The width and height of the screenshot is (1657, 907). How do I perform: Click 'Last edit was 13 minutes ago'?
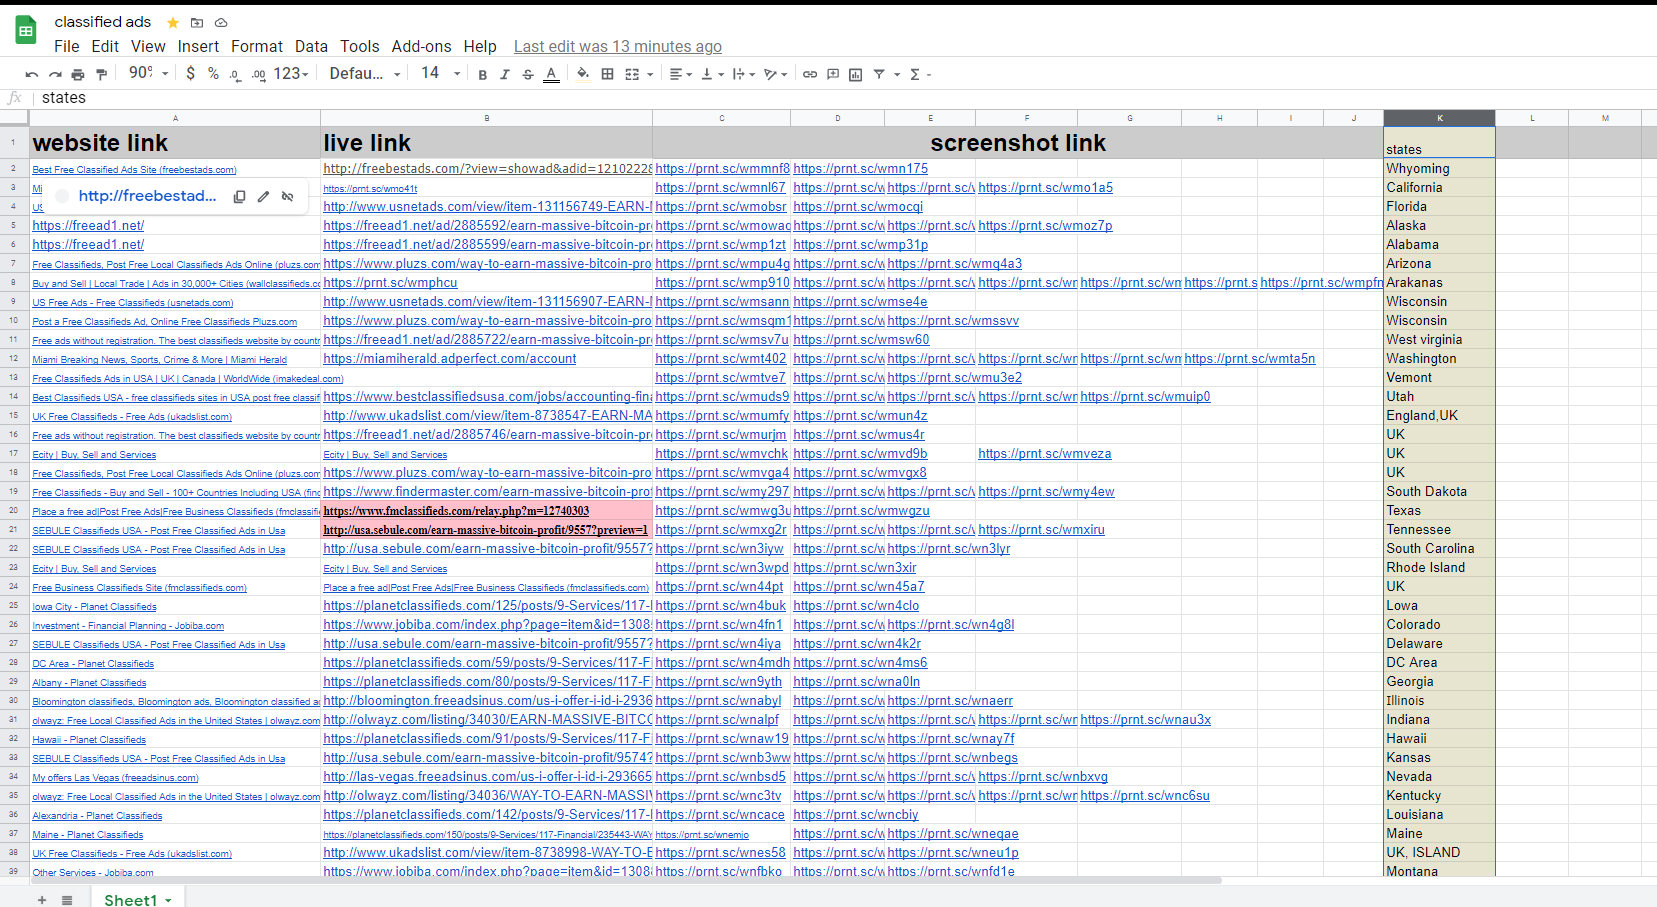coord(617,46)
